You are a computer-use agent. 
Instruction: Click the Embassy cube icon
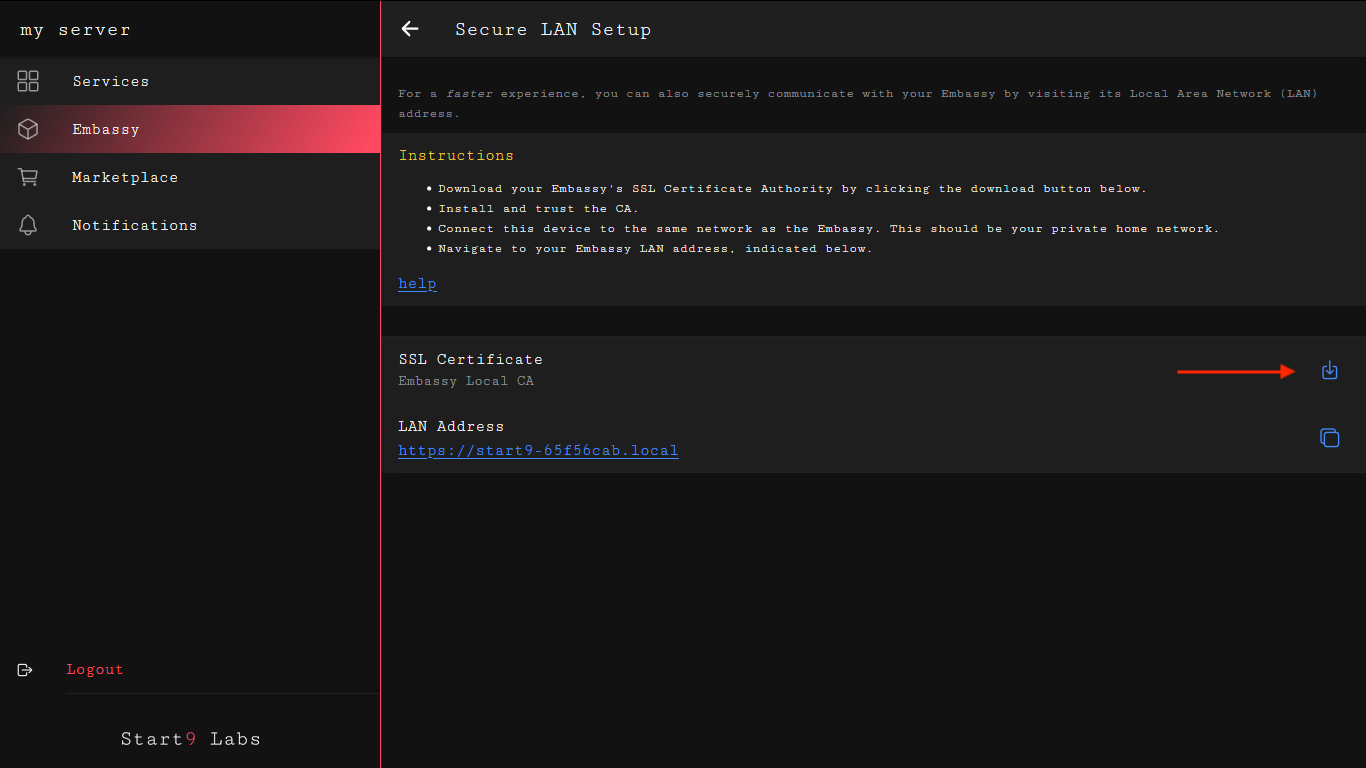[x=28, y=129]
